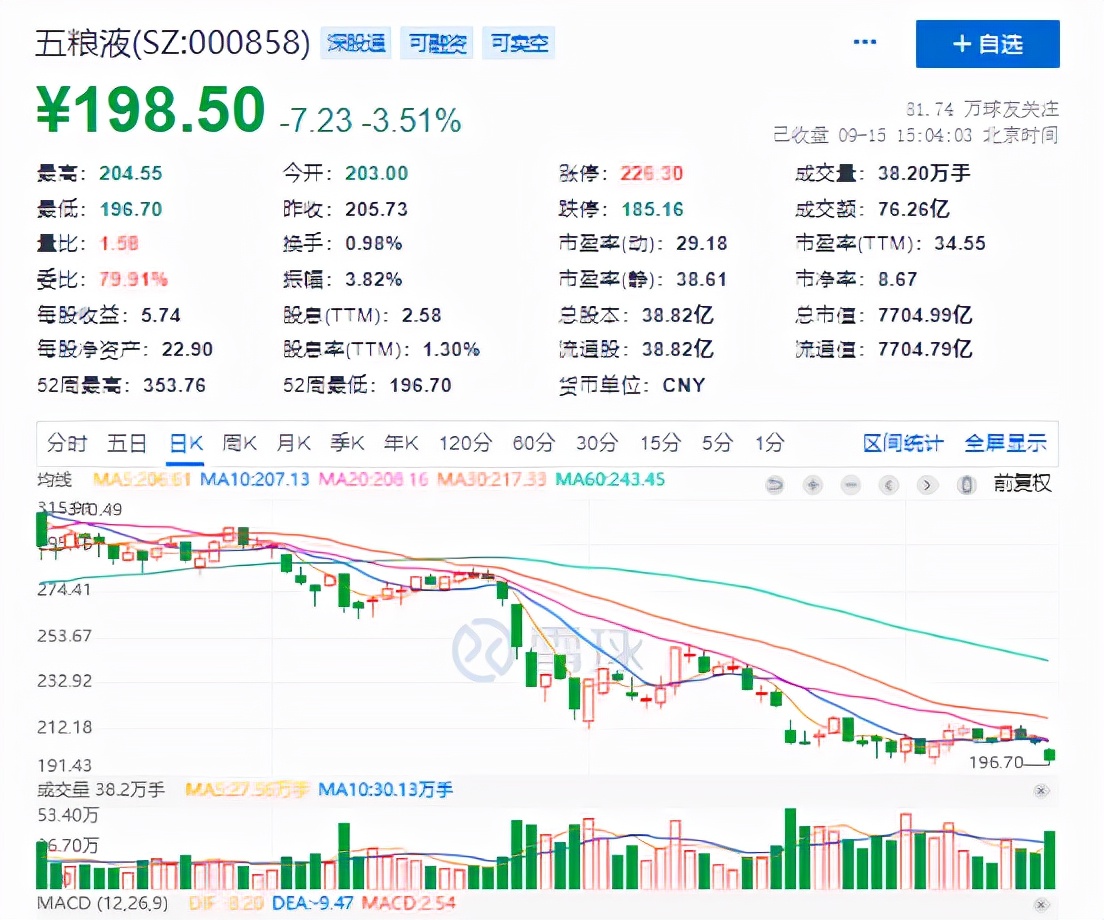Switch to the 1分 chart tab
1104x920 pixels.
tap(770, 443)
